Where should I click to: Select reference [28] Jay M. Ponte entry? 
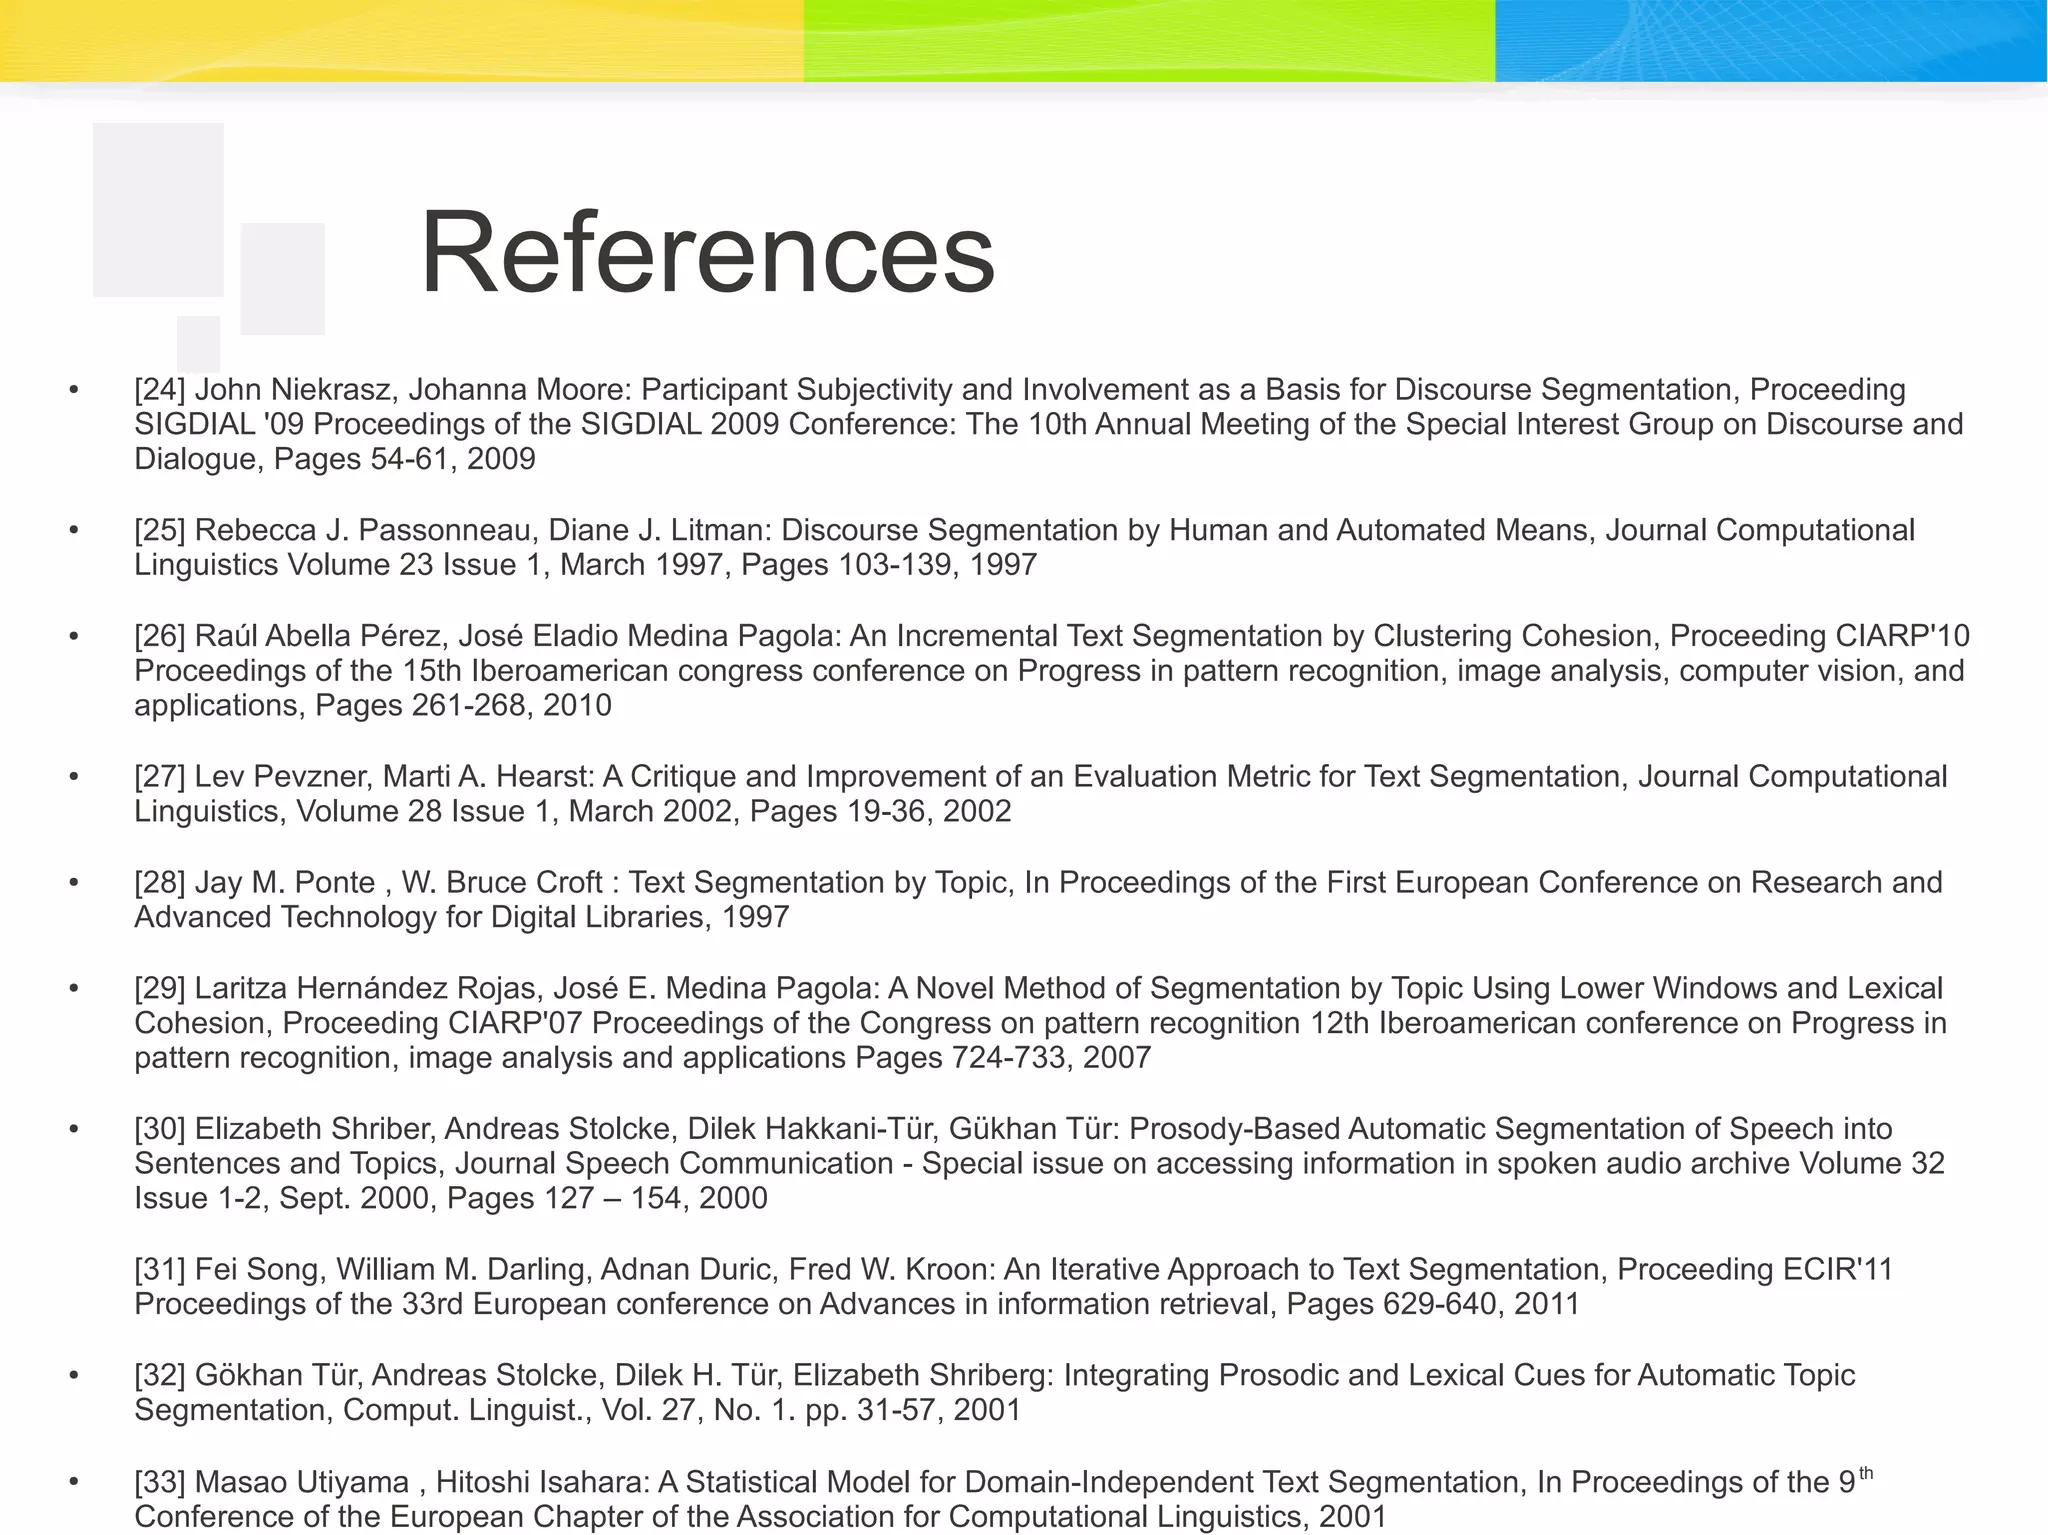[1038, 900]
